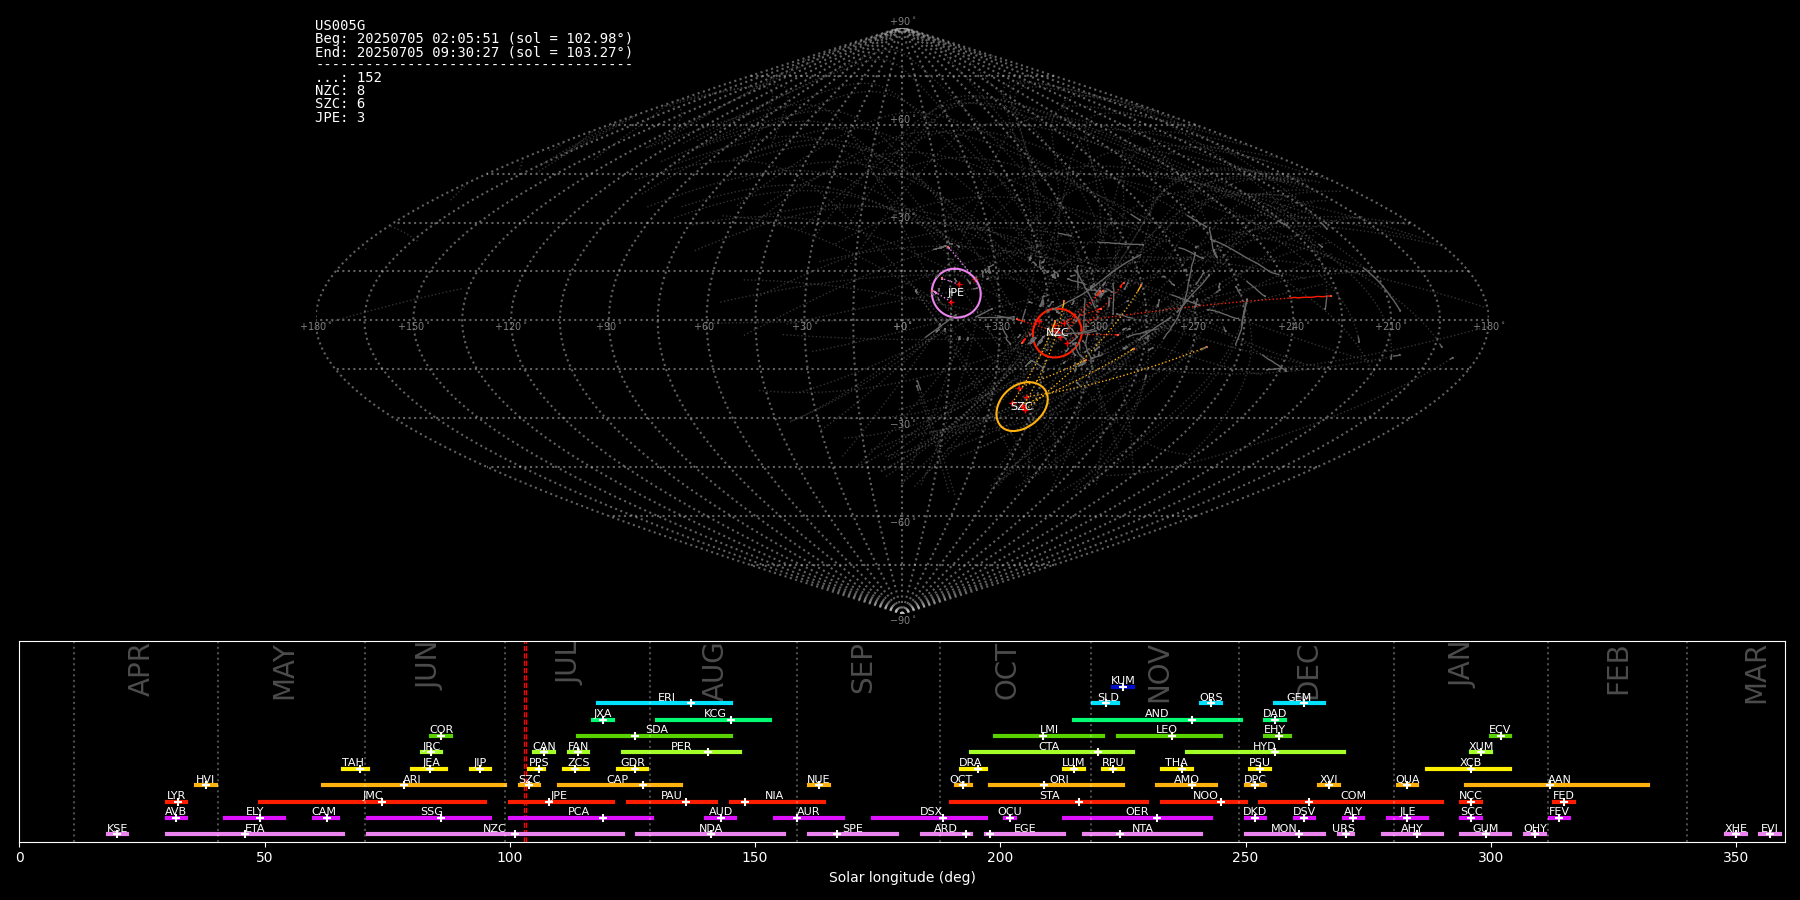Click the +270 longitude label on the sky map

(x=1193, y=327)
